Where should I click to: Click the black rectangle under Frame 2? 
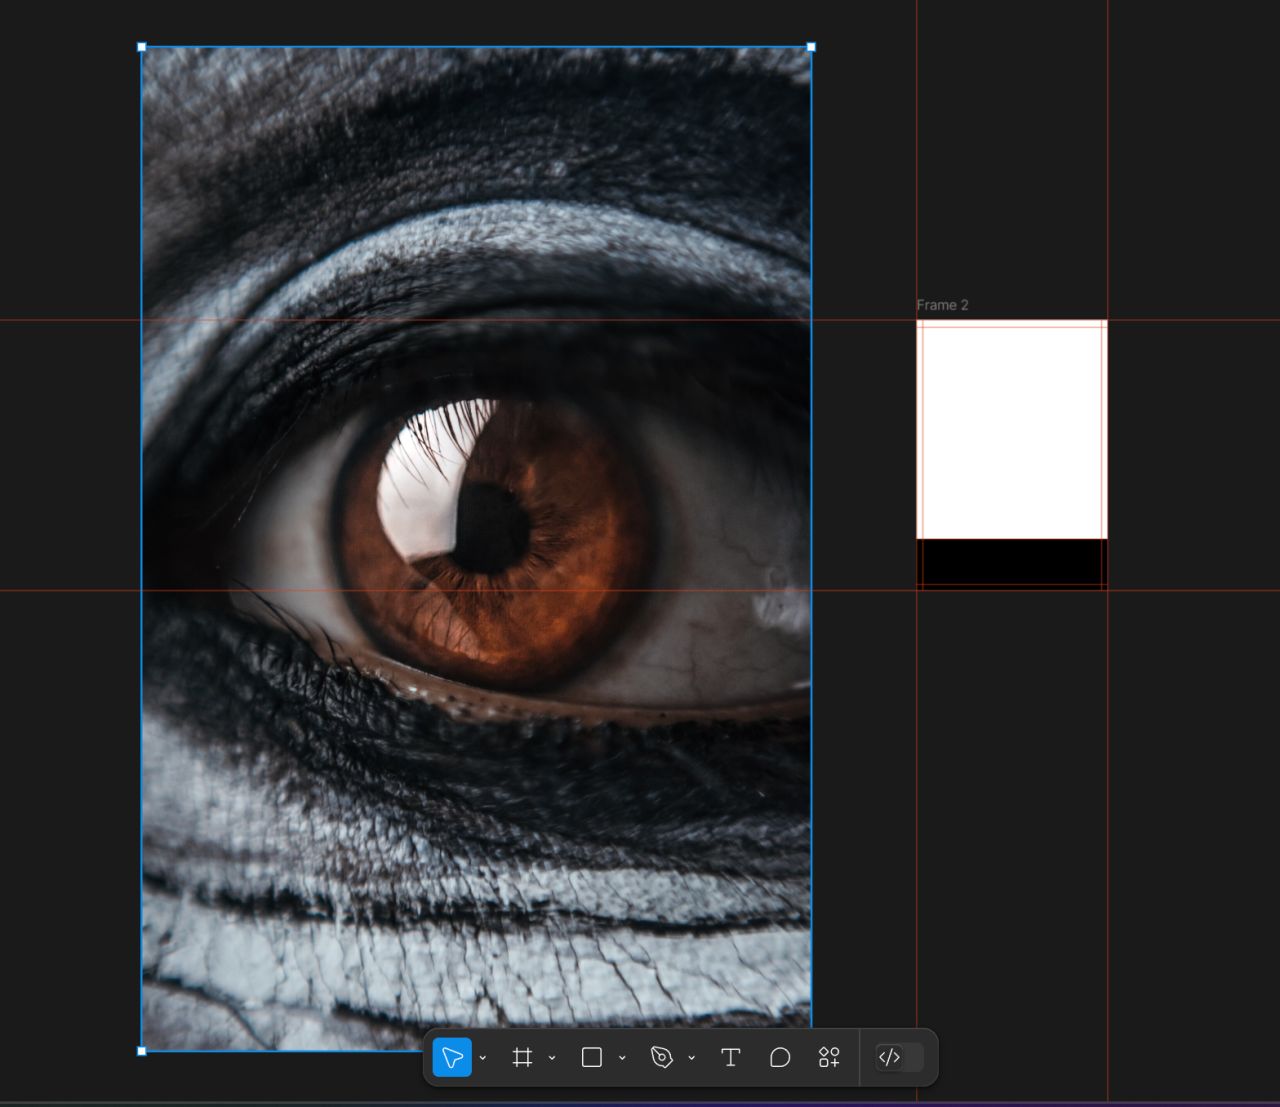coord(1011,562)
